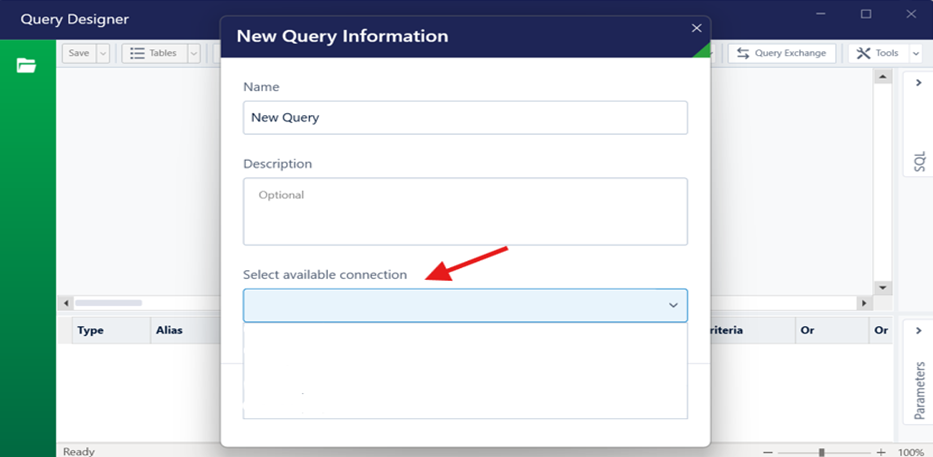Expand the SQL side panel chevron

[x=918, y=83]
